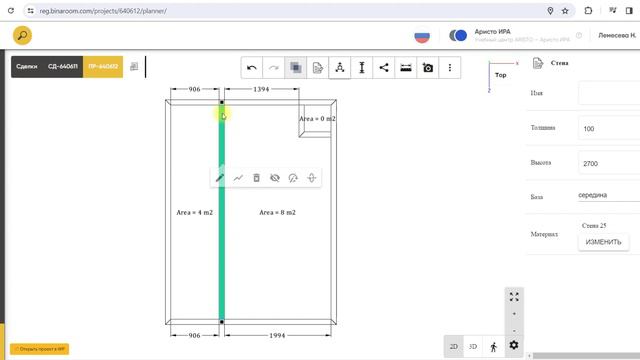640x360 pixels.
Task: Click the 'Area = 4 m2' label
Action: (x=195, y=213)
